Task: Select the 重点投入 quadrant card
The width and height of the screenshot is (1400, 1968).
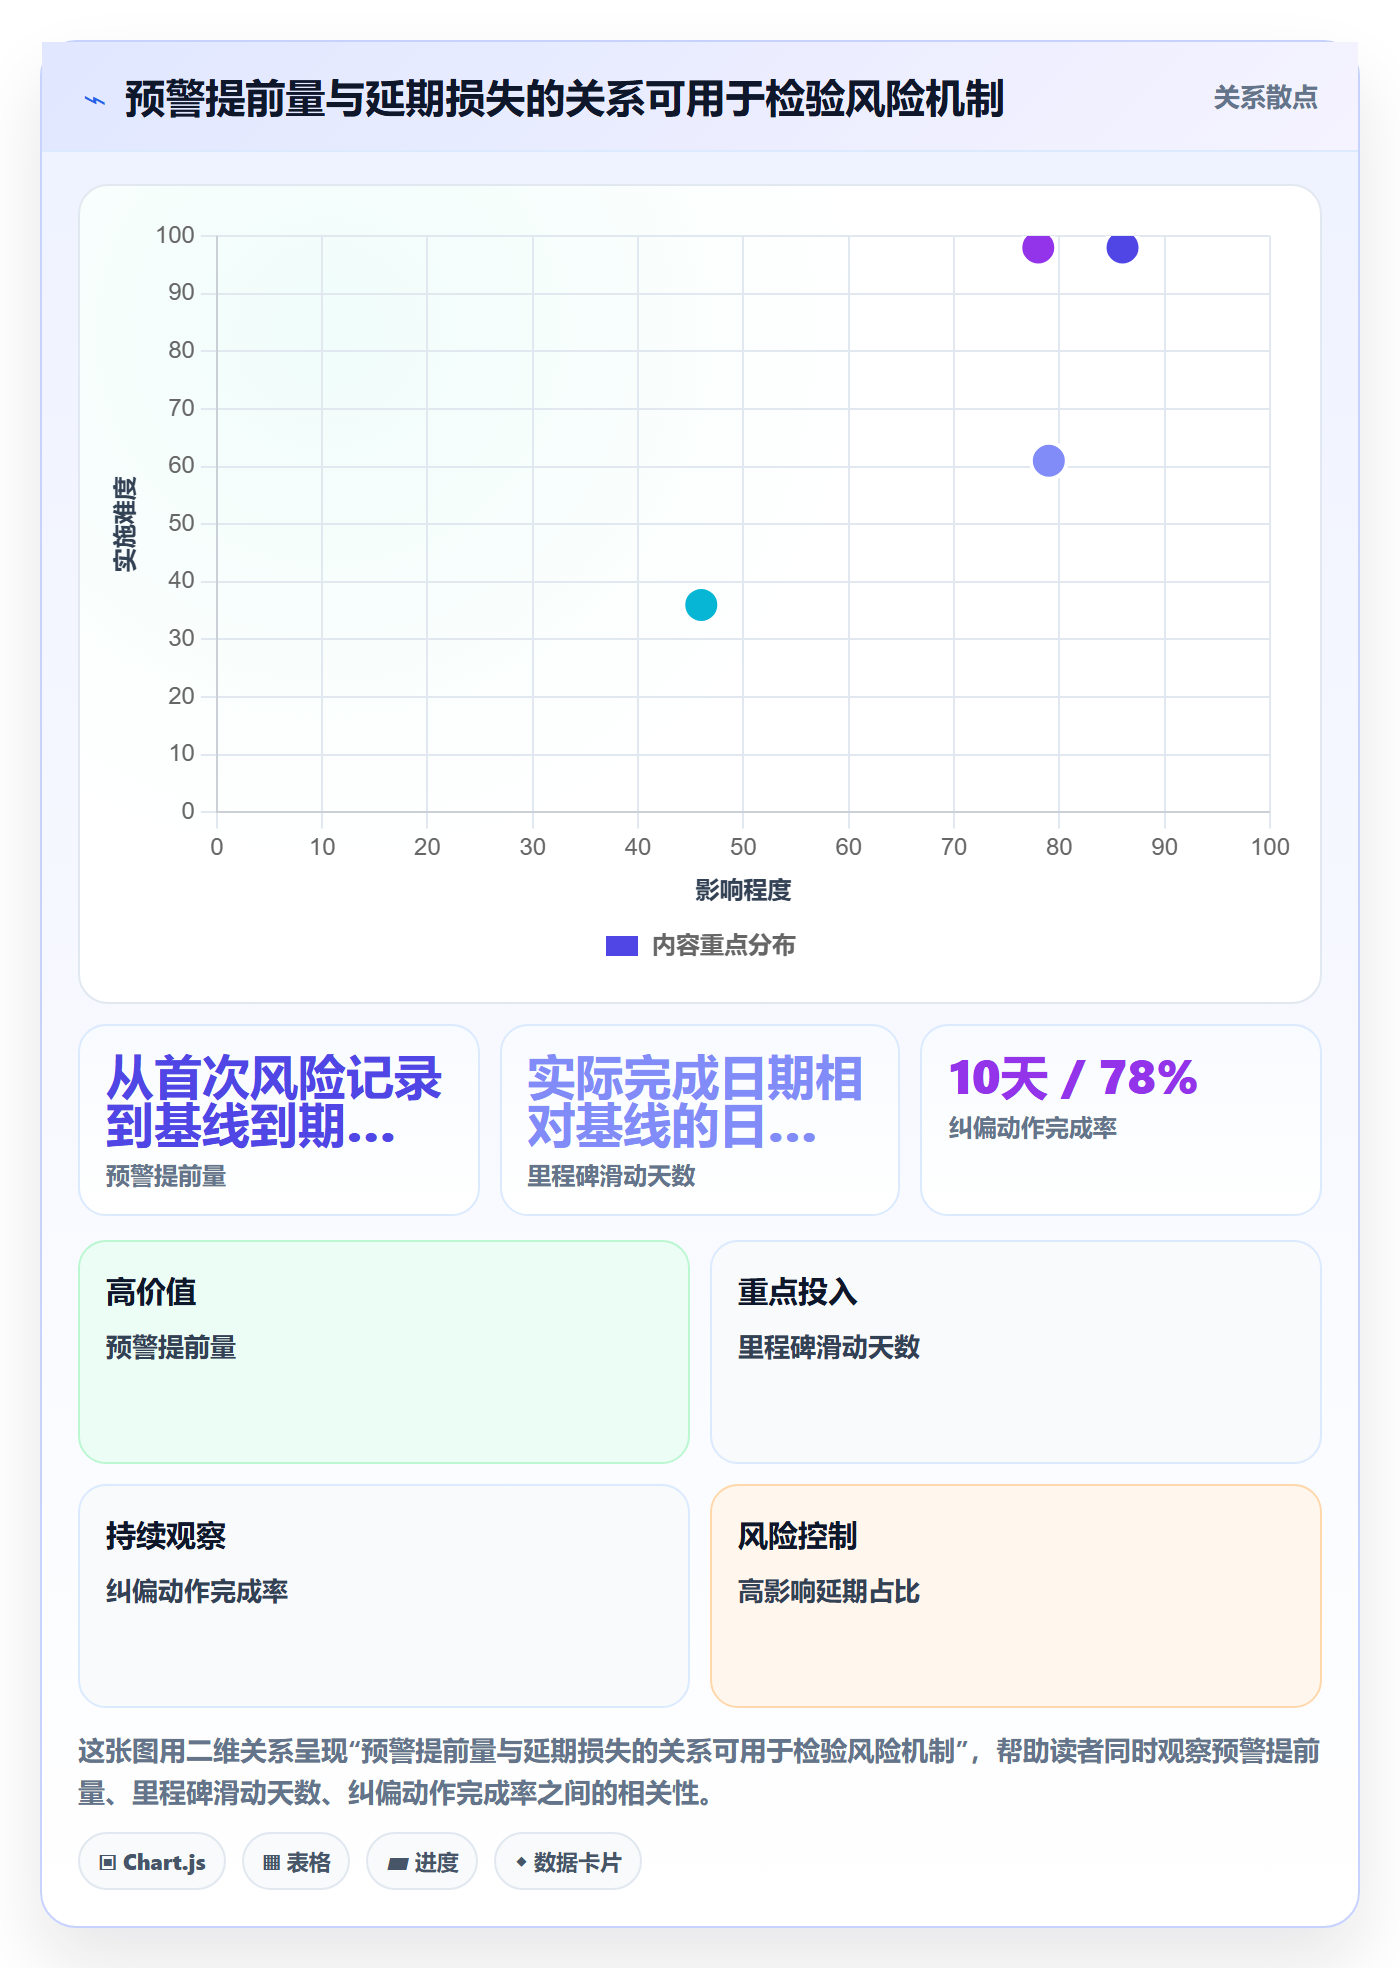Action: (1016, 1352)
